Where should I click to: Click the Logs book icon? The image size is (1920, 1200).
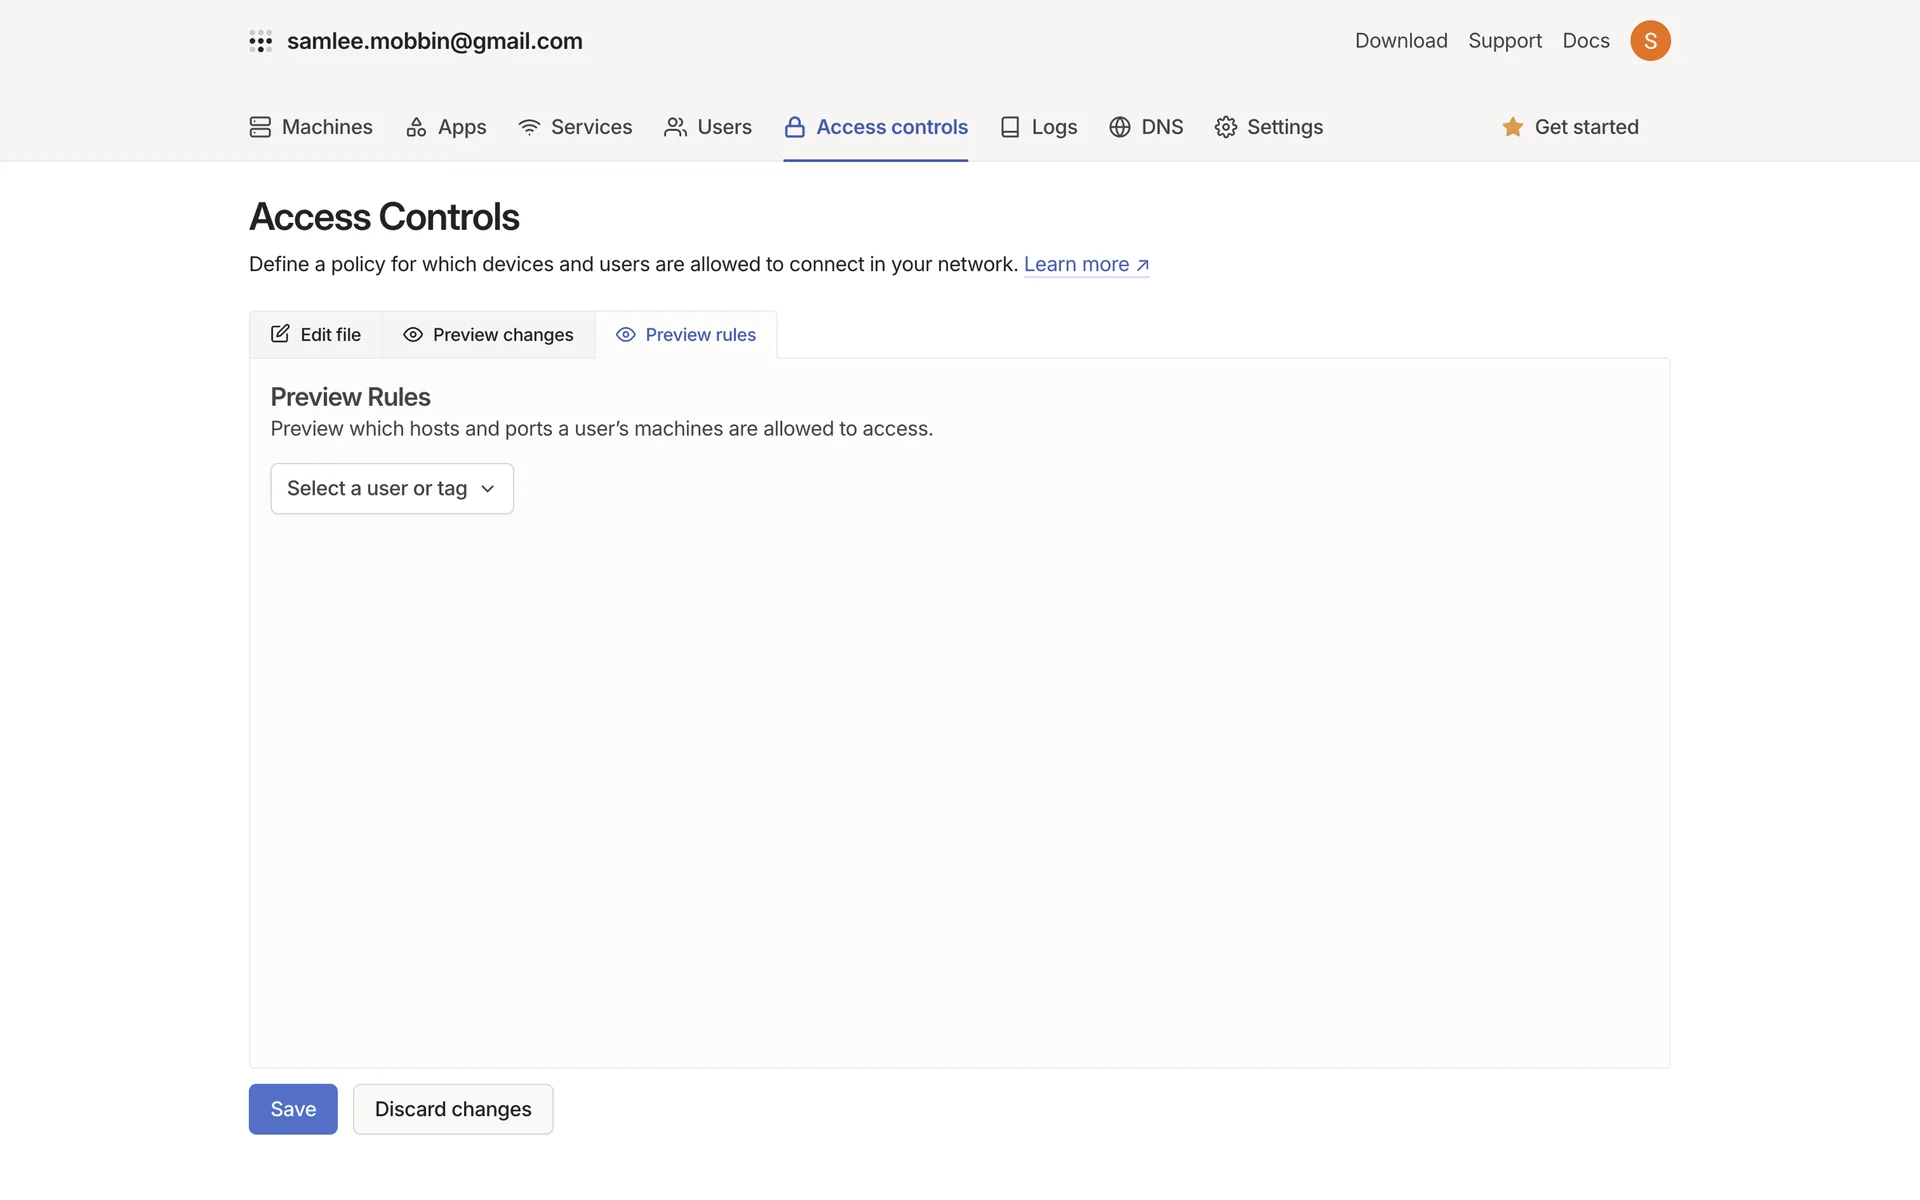pos(1010,127)
